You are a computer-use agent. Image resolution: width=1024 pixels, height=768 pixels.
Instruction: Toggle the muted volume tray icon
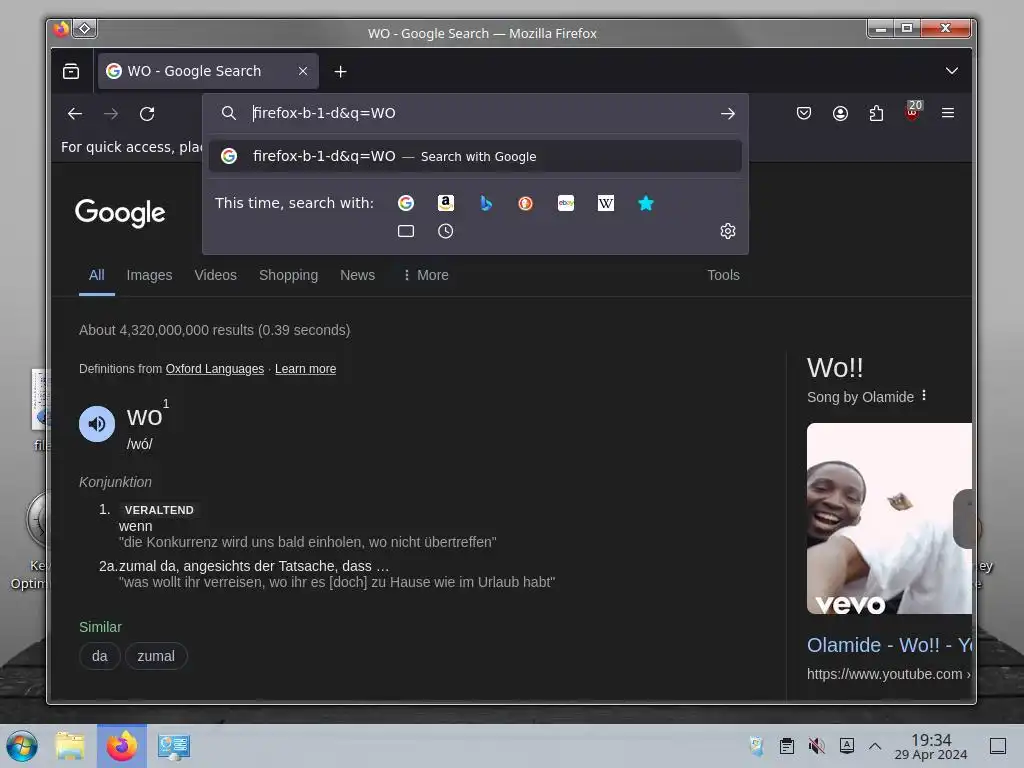pyautogui.click(x=816, y=746)
